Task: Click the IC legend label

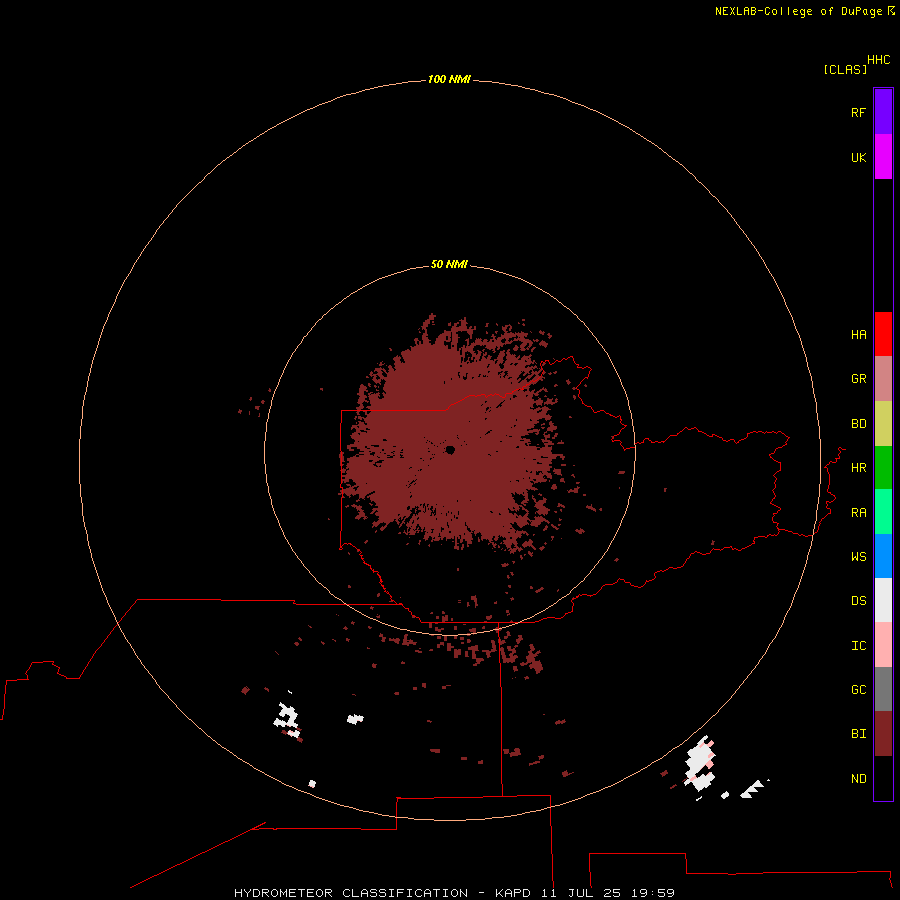Action: (858, 646)
